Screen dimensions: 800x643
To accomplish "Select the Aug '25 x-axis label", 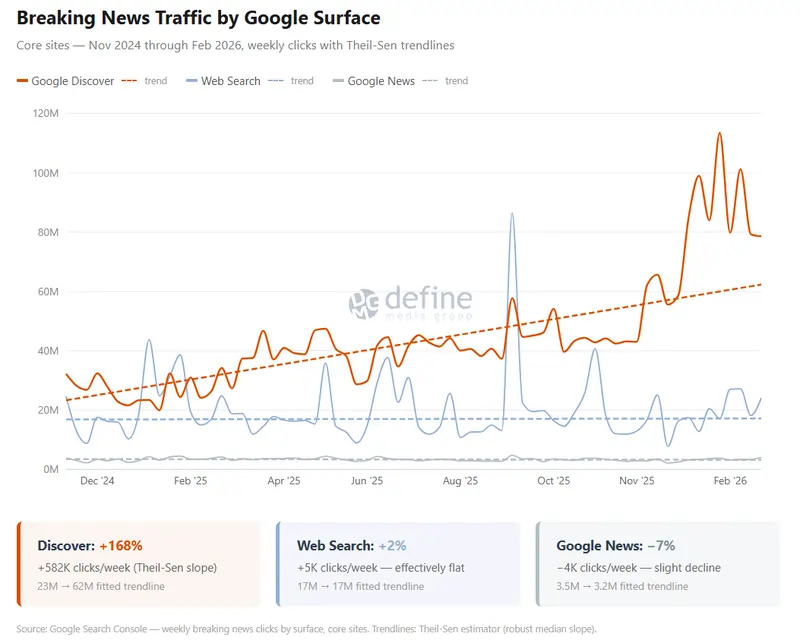I will coord(460,481).
